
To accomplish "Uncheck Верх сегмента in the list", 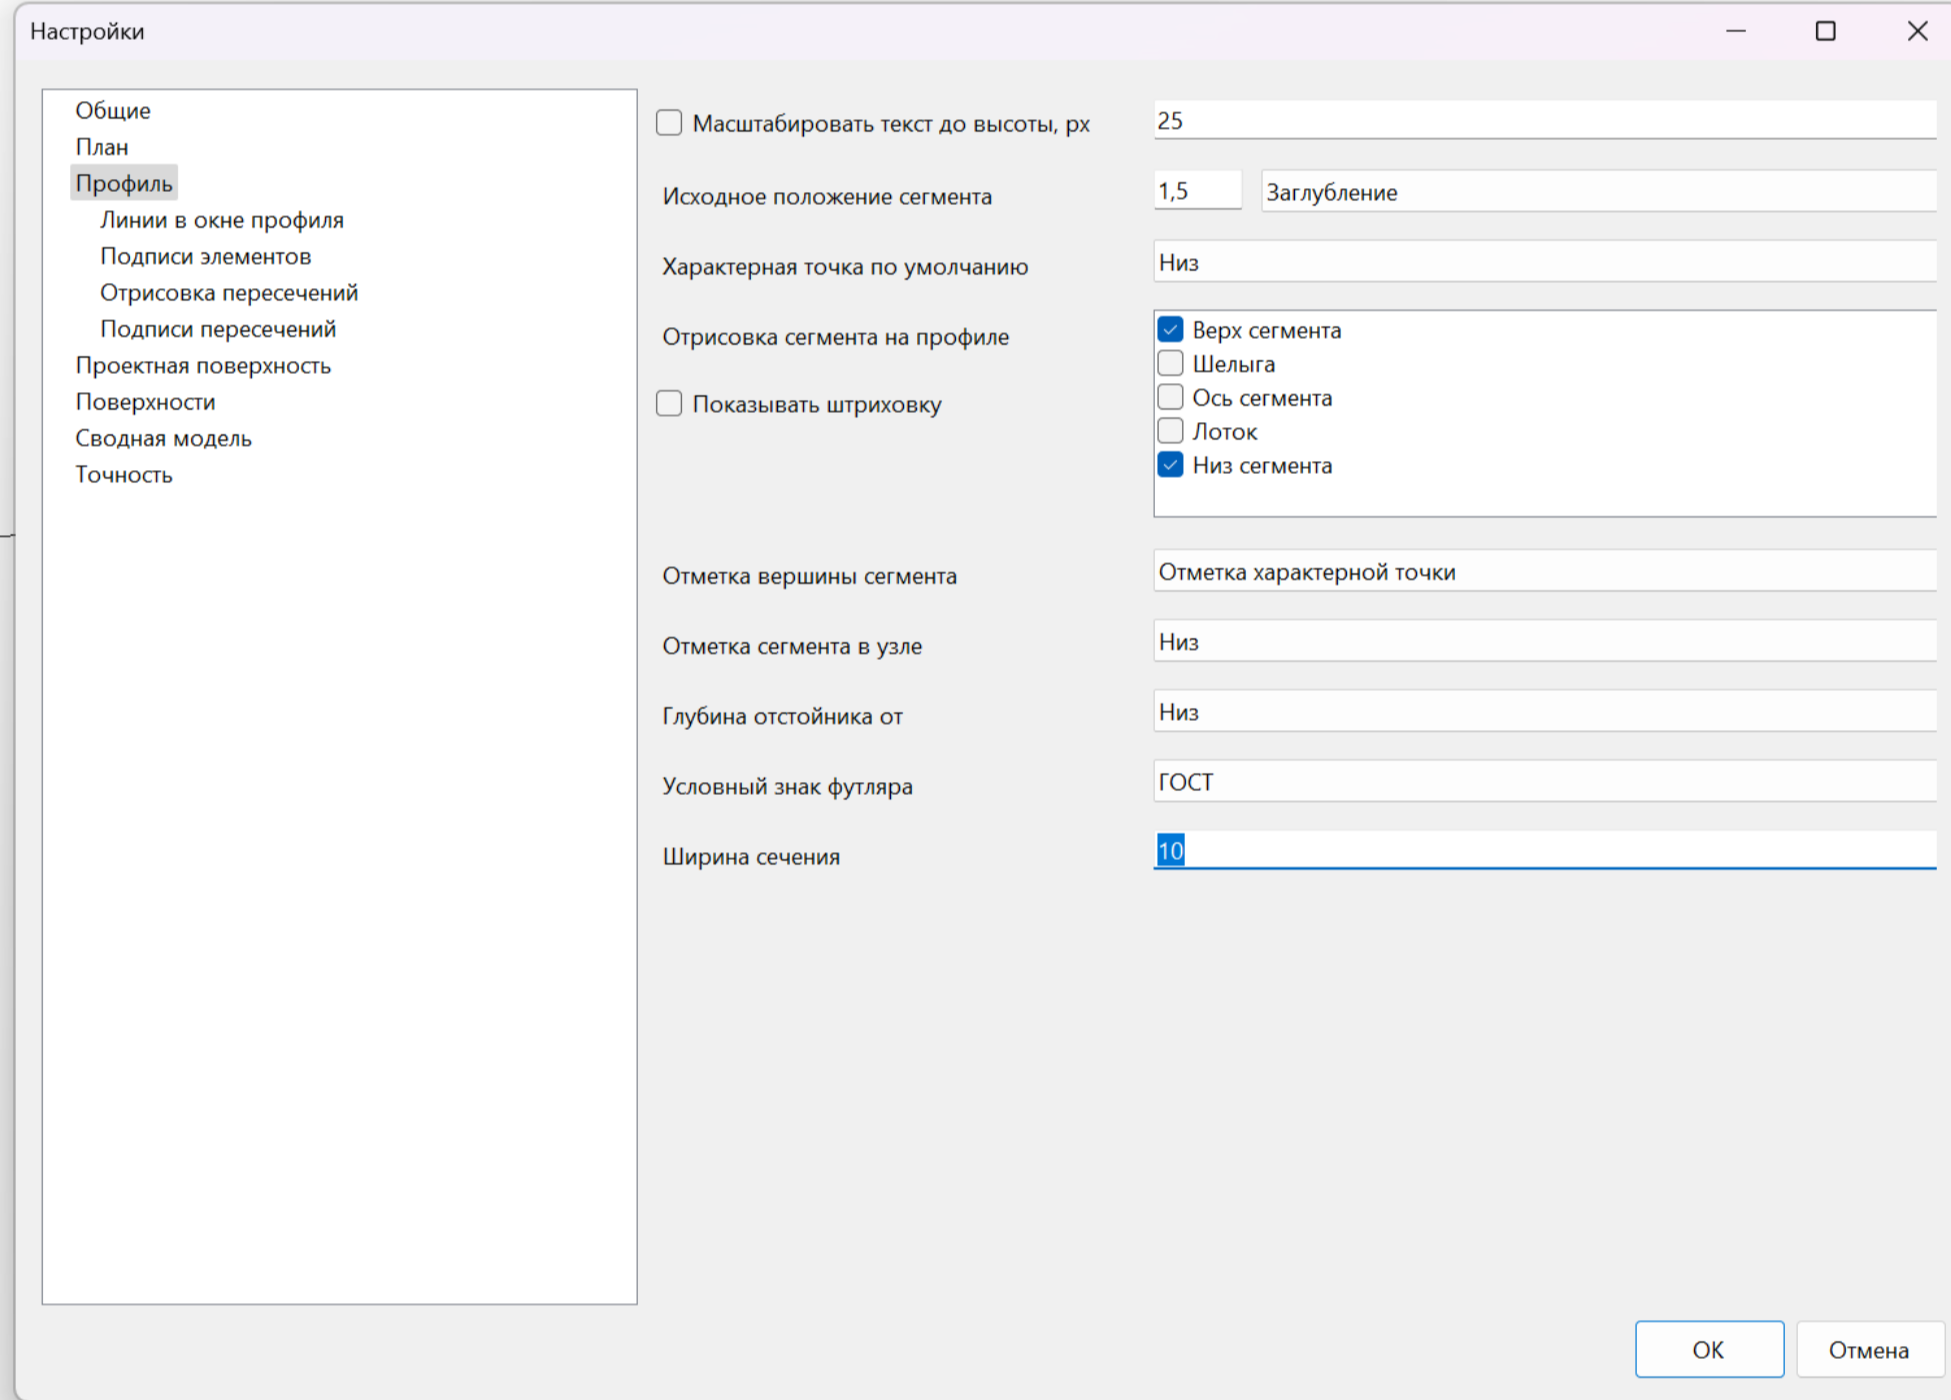I will pyautogui.click(x=1170, y=330).
